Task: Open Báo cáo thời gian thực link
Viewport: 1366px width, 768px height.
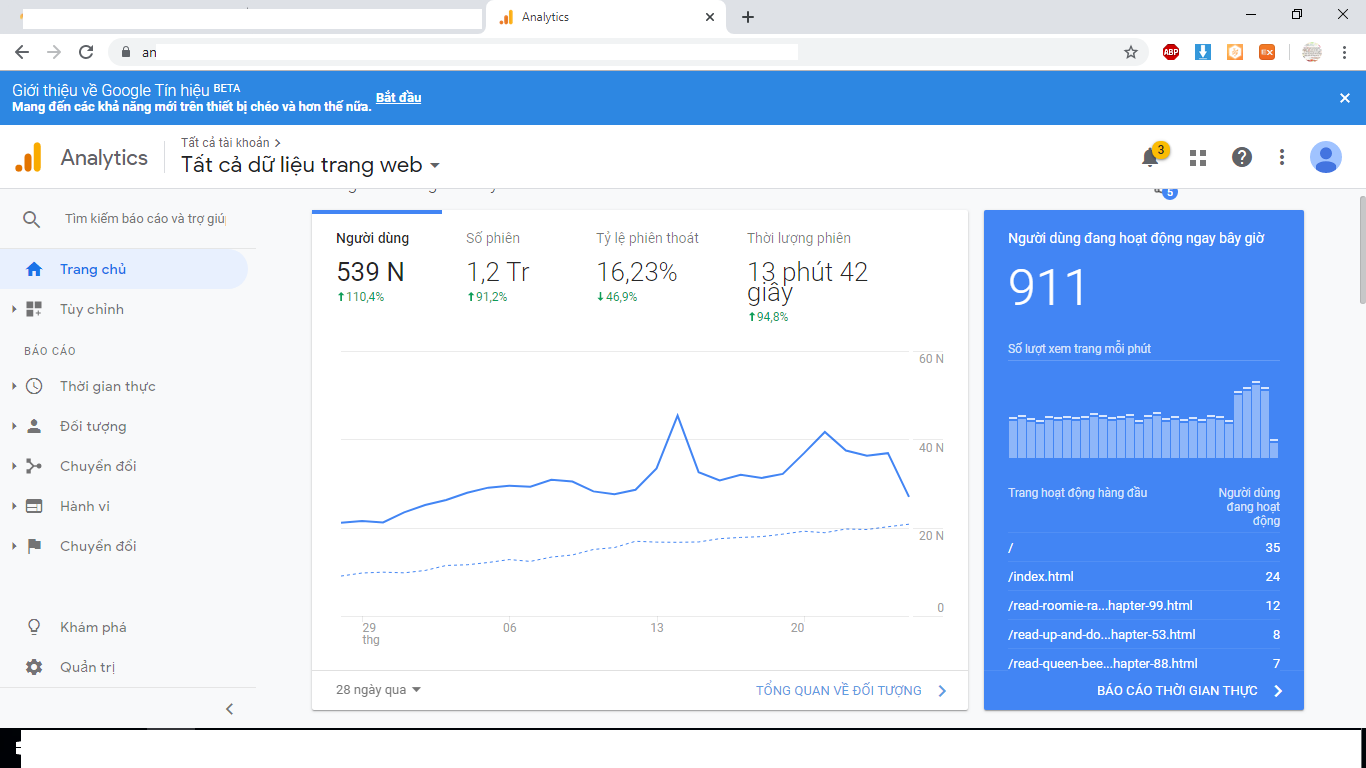Action: coord(1188,690)
